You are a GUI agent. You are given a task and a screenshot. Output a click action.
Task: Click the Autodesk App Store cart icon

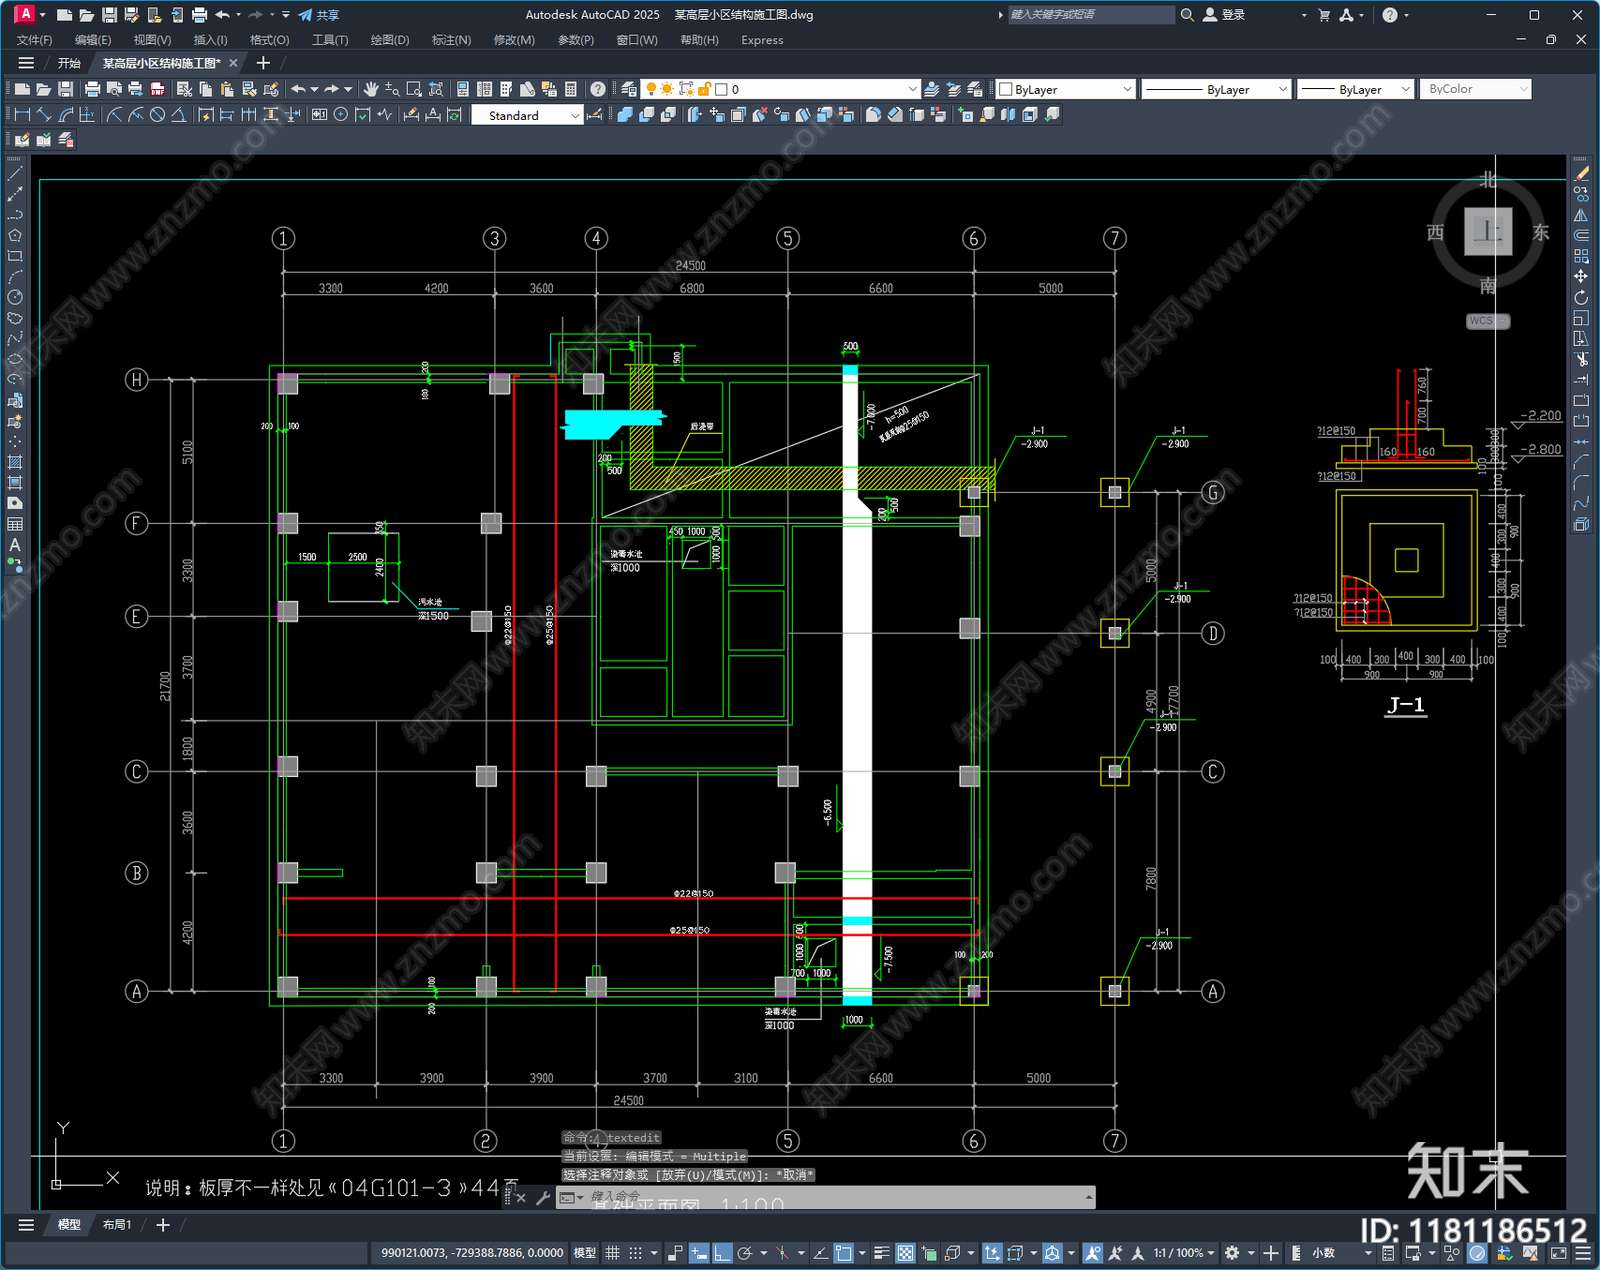click(x=1324, y=15)
